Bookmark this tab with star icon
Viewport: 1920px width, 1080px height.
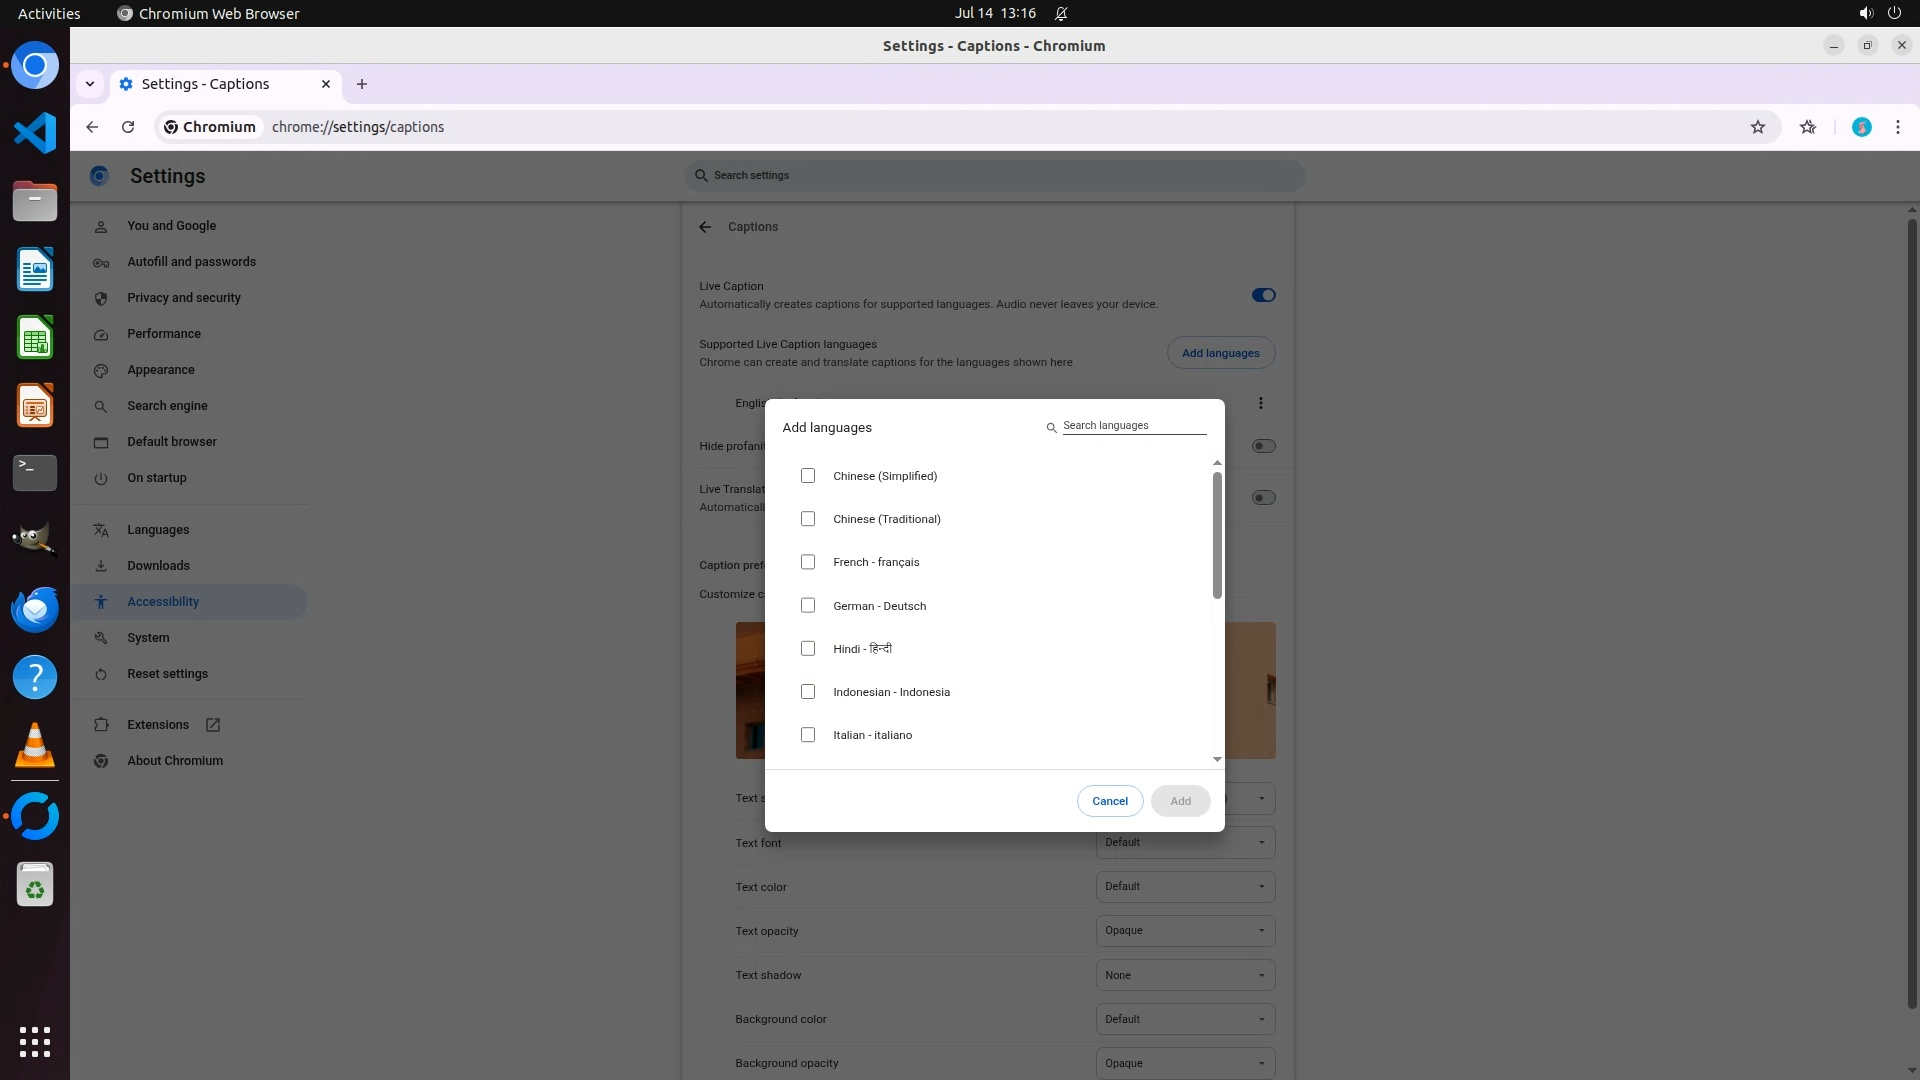(x=1757, y=127)
